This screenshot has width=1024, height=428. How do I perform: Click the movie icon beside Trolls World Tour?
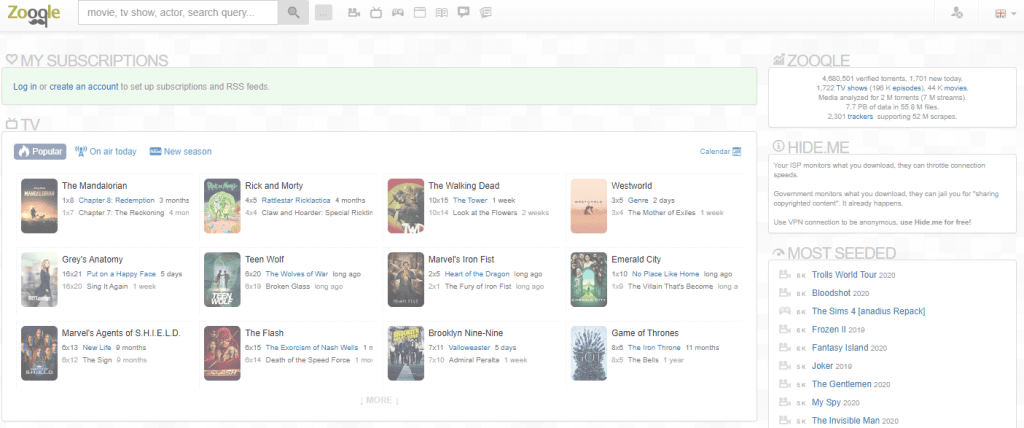[x=785, y=275]
